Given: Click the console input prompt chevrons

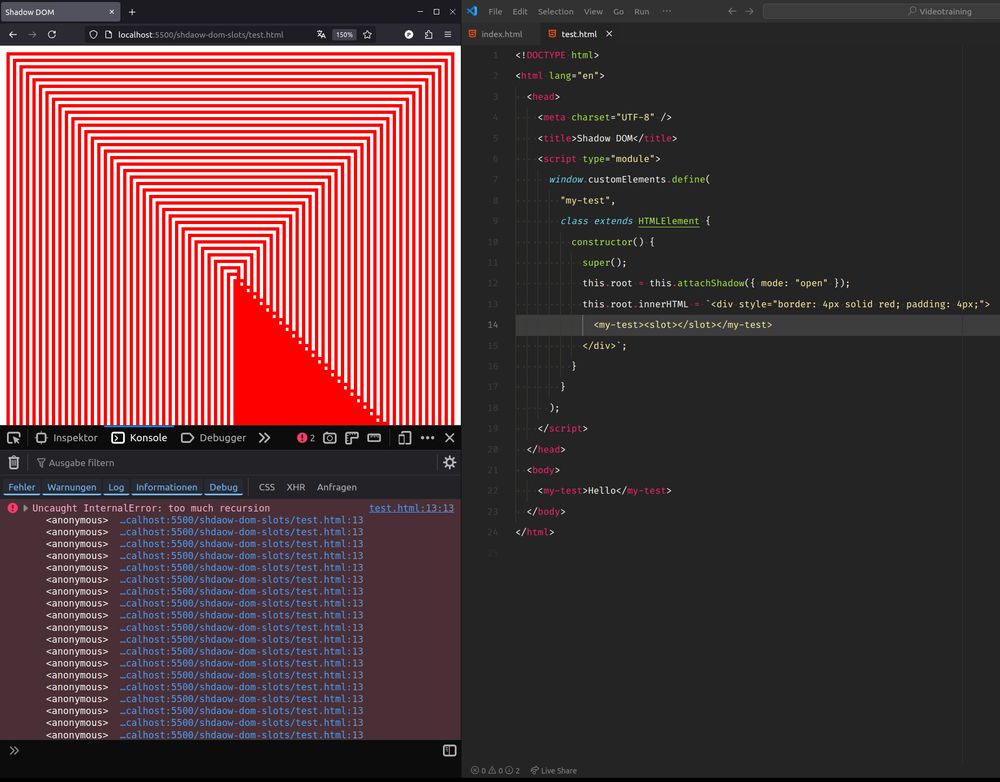Looking at the screenshot, I should (14, 751).
